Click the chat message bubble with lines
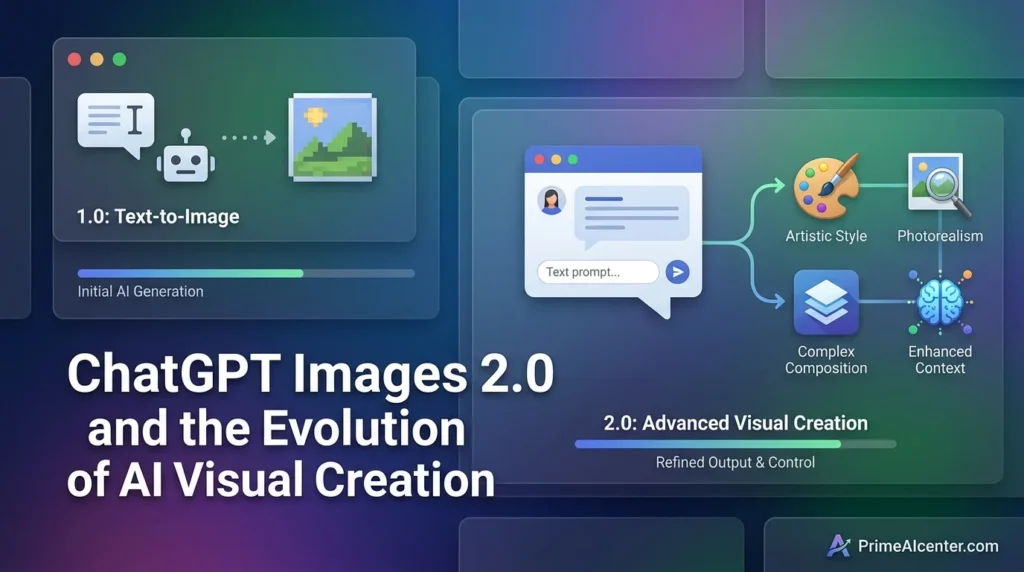The height and width of the screenshot is (572, 1024). [x=632, y=217]
